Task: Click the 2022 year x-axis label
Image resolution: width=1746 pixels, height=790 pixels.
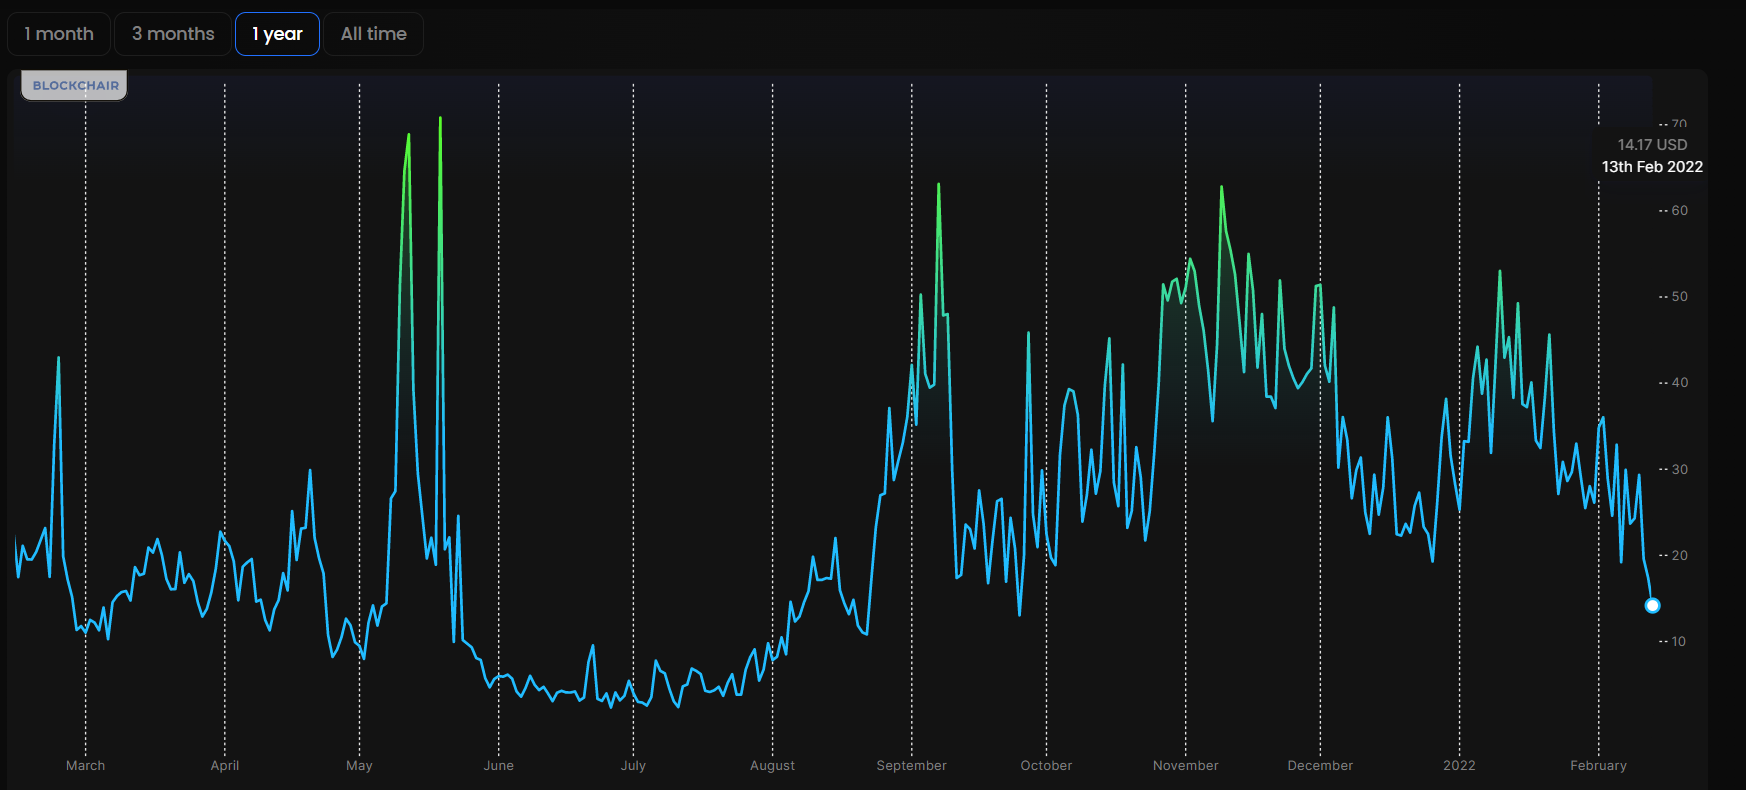Action: [1459, 765]
